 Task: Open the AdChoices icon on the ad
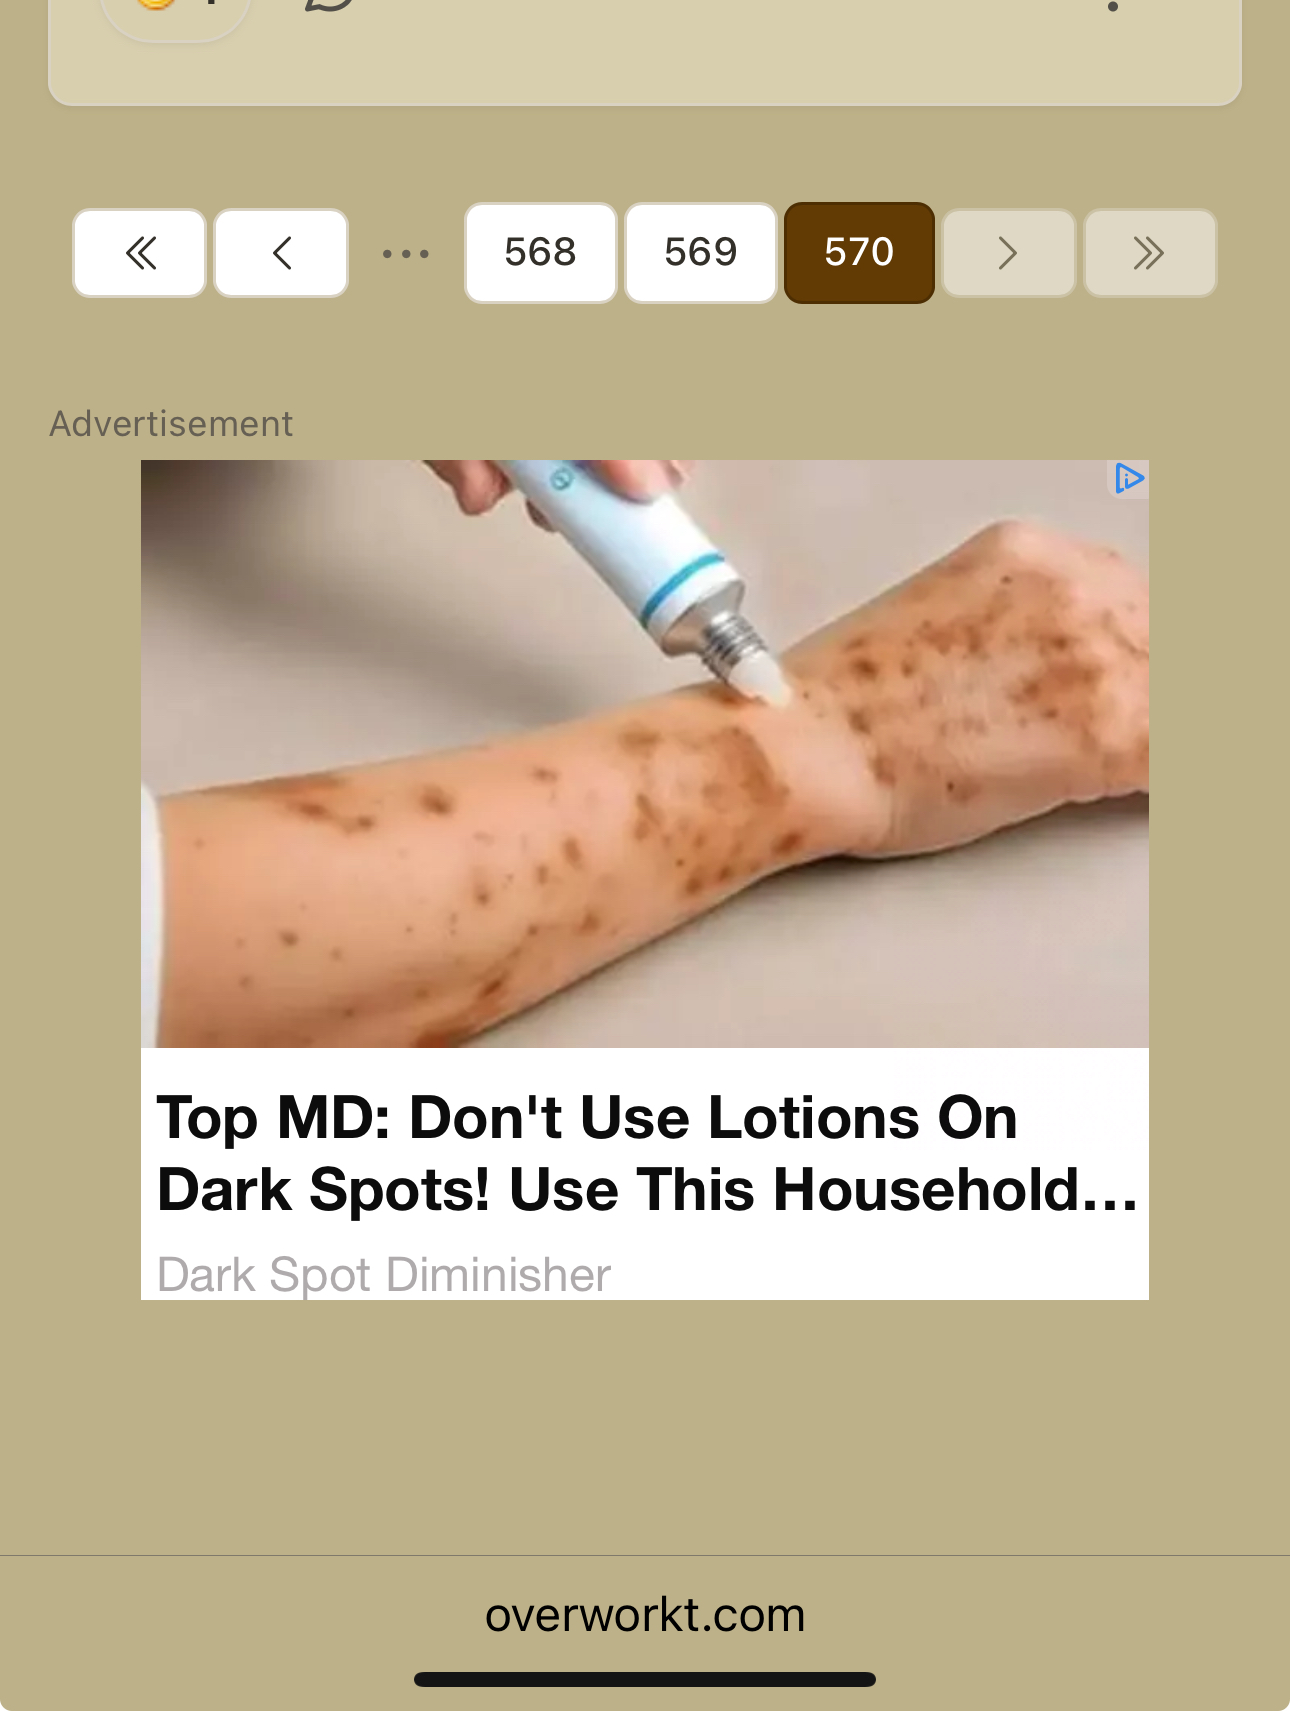1129,478
